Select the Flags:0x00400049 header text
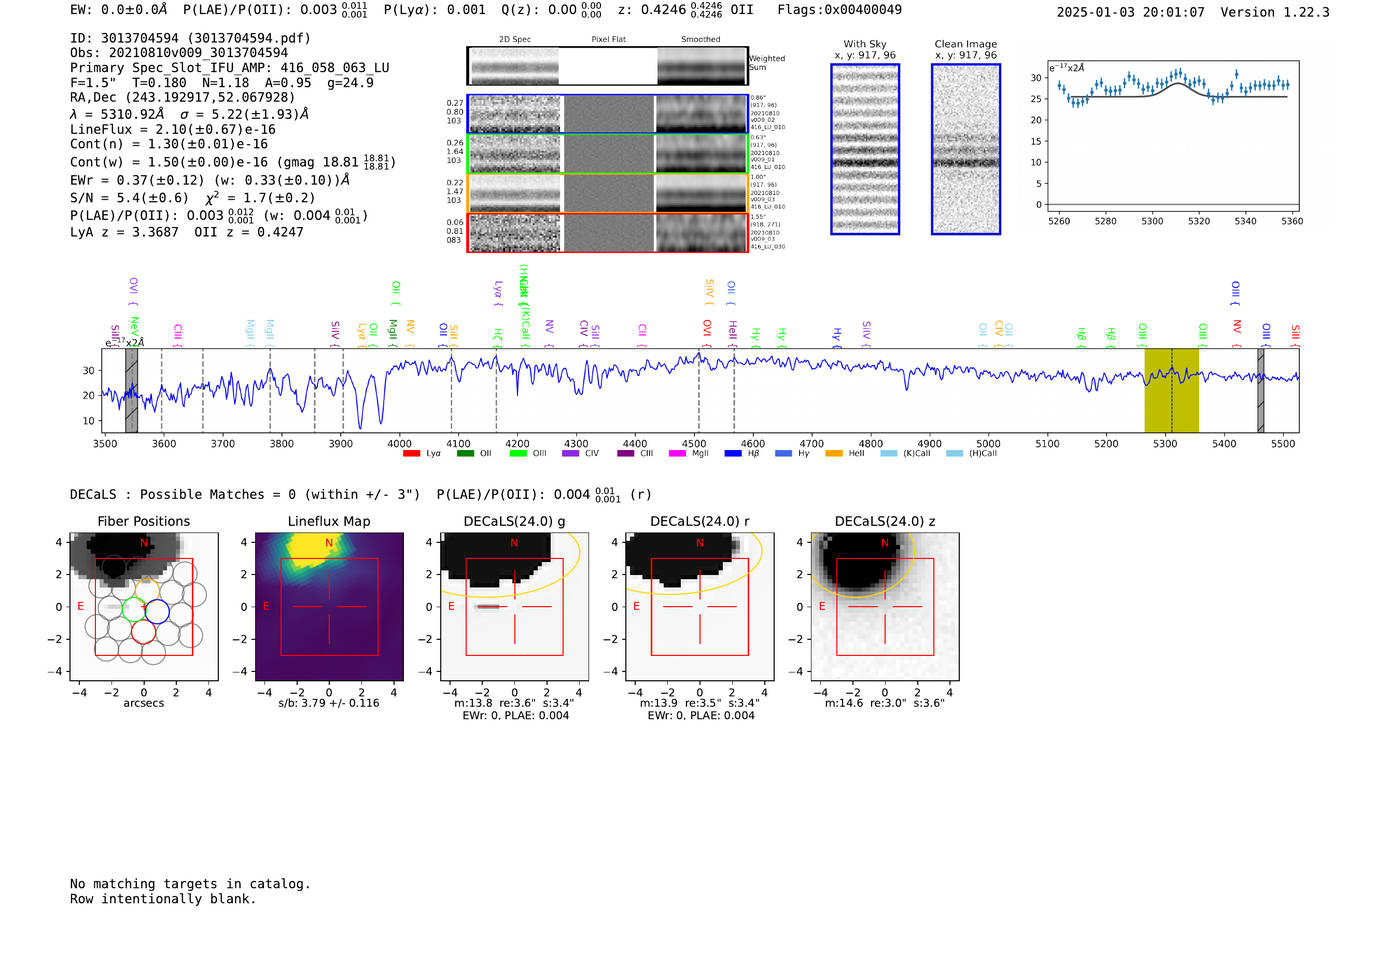Image resolution: width=1400 pixels, height=953 pixels. (839, 10)
